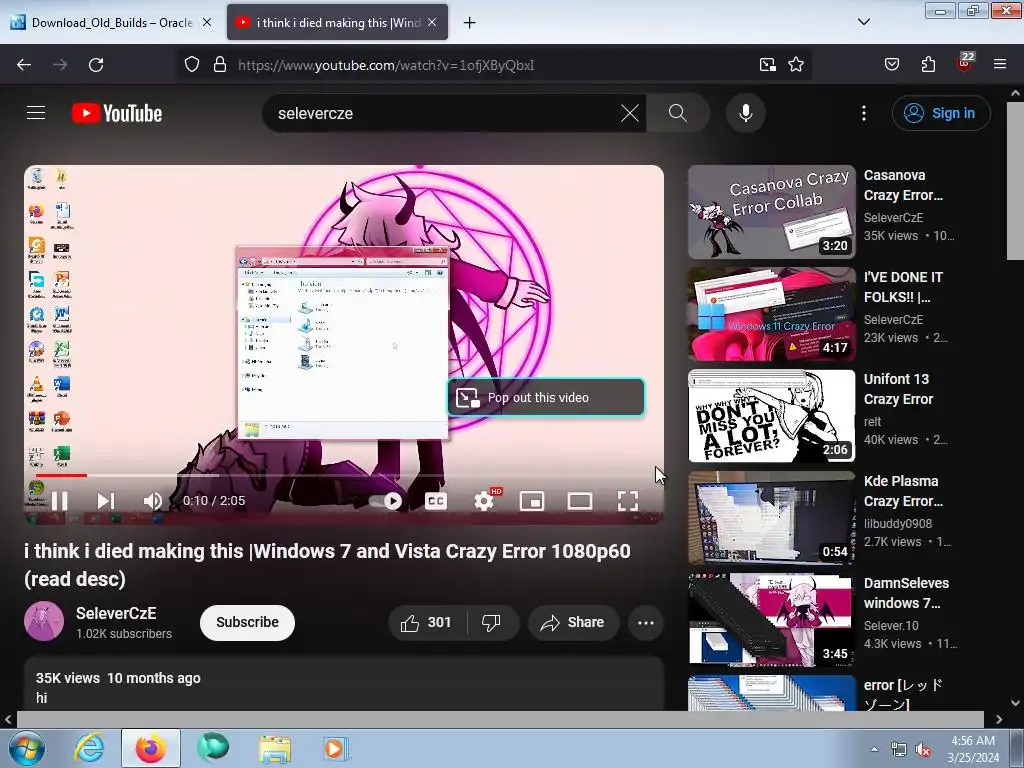Viewport: 1024px width, 768px height.
Task: Open the tracking protection shield icon
Action: pos(191,65)
